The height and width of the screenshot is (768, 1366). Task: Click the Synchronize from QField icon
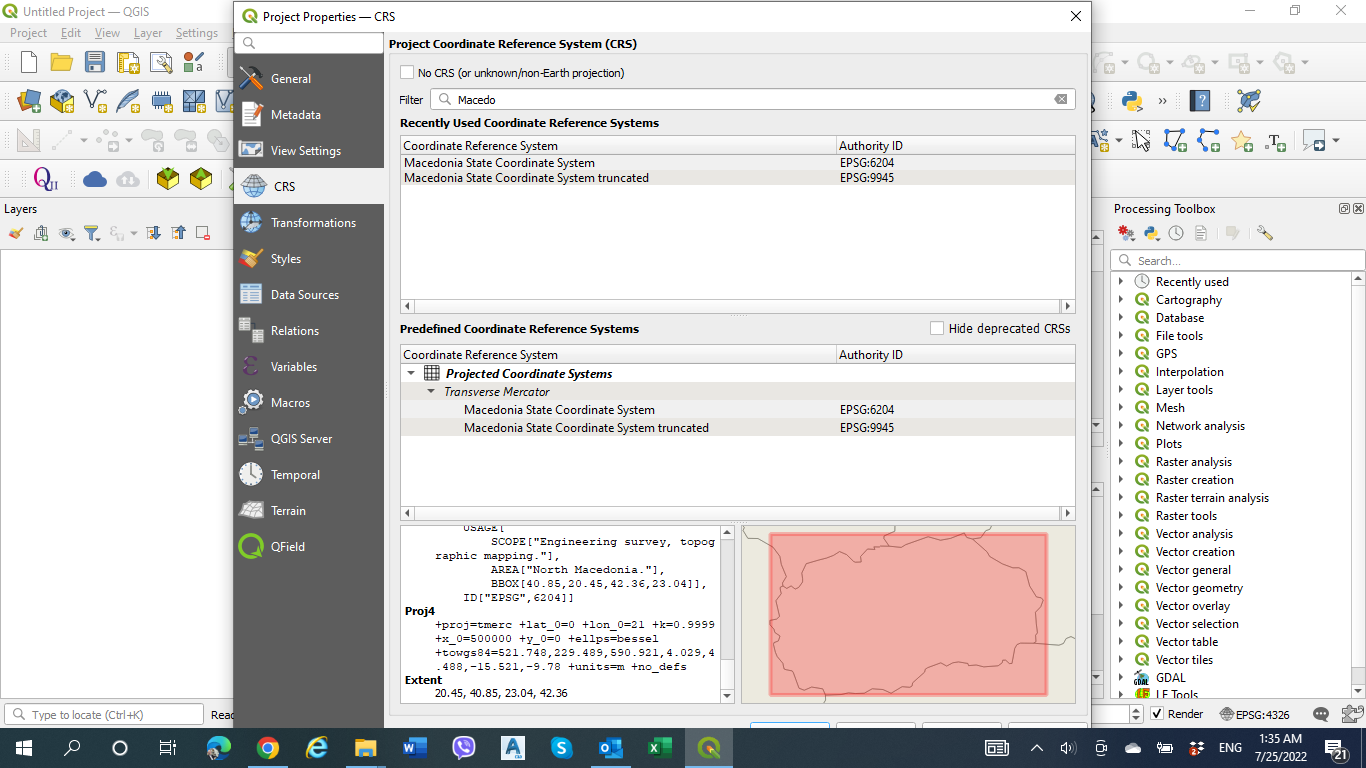click(x=201, y=179)
